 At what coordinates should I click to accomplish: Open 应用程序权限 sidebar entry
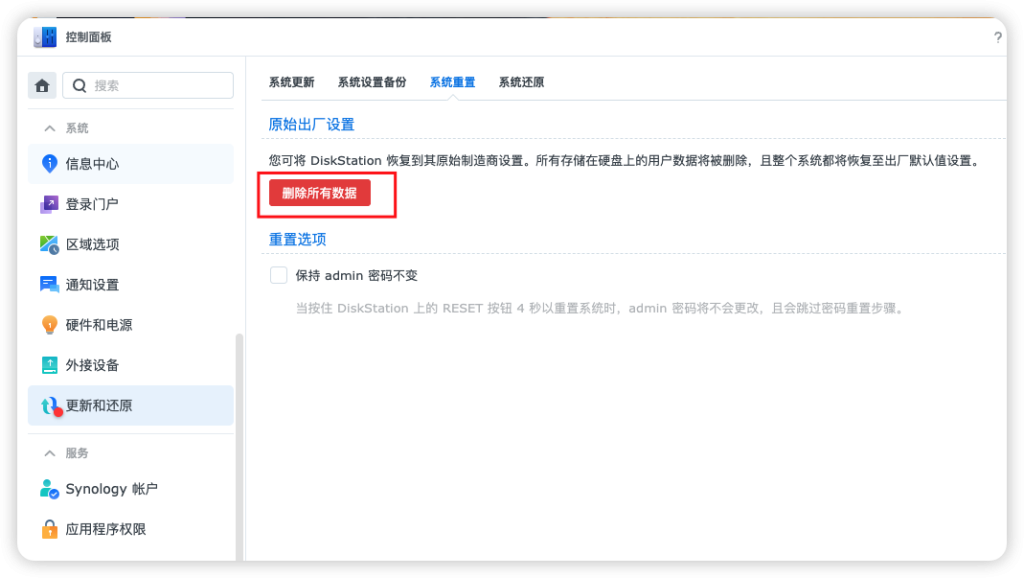(x=131, y=529)
